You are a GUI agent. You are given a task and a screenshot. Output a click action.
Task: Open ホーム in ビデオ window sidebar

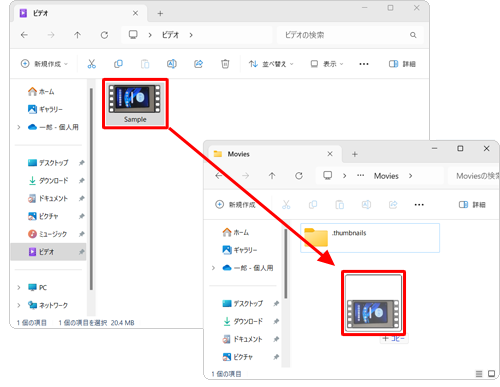pyautogui.click(x=41, y=91)
